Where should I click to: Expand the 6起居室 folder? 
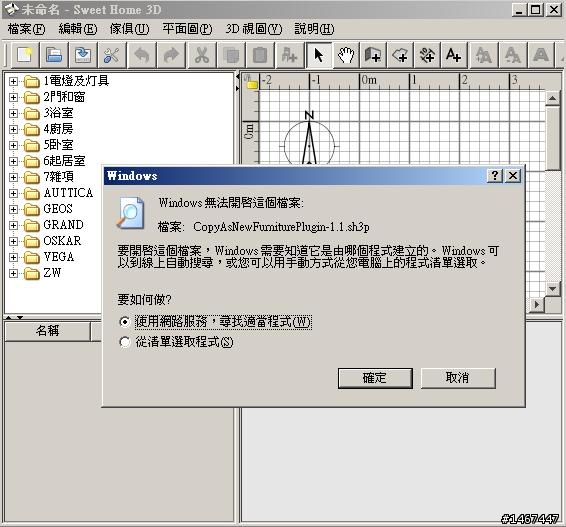(13, 161)
